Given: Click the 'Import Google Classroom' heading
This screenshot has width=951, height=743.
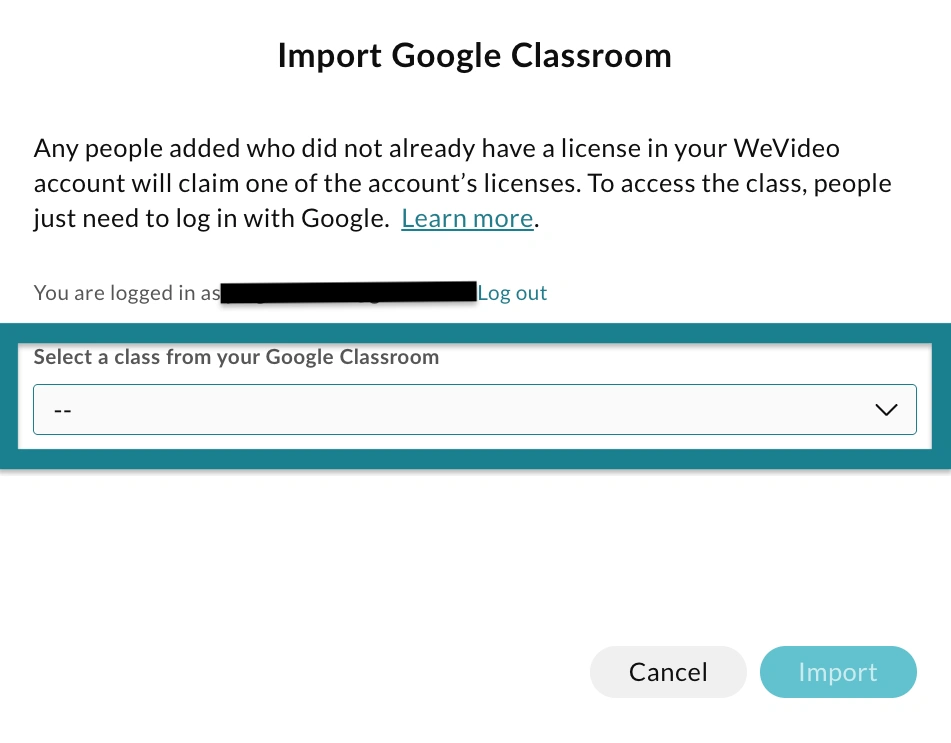Looking at the screenshot, I should (475, 56).
